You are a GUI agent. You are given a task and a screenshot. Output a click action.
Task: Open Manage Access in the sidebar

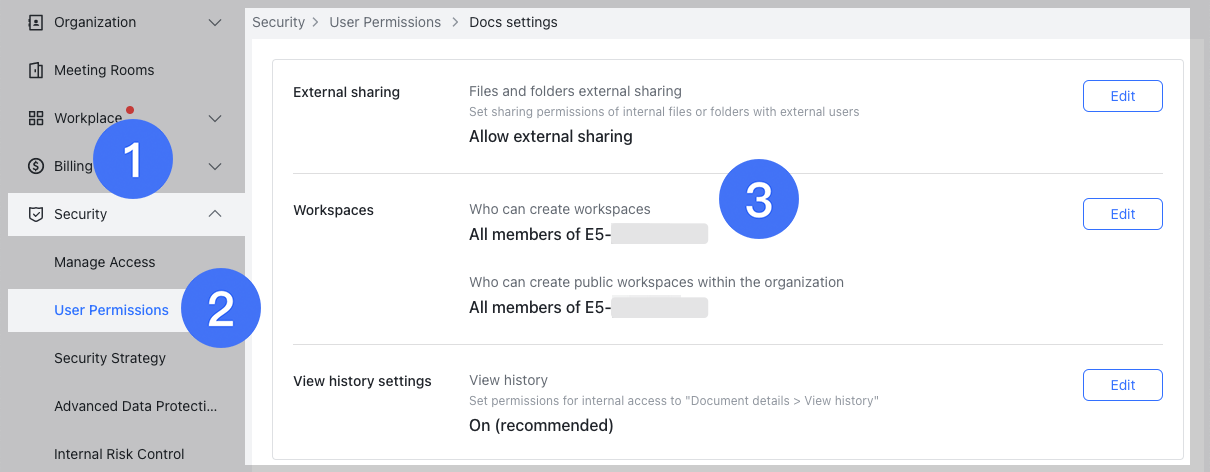(105, 262)
